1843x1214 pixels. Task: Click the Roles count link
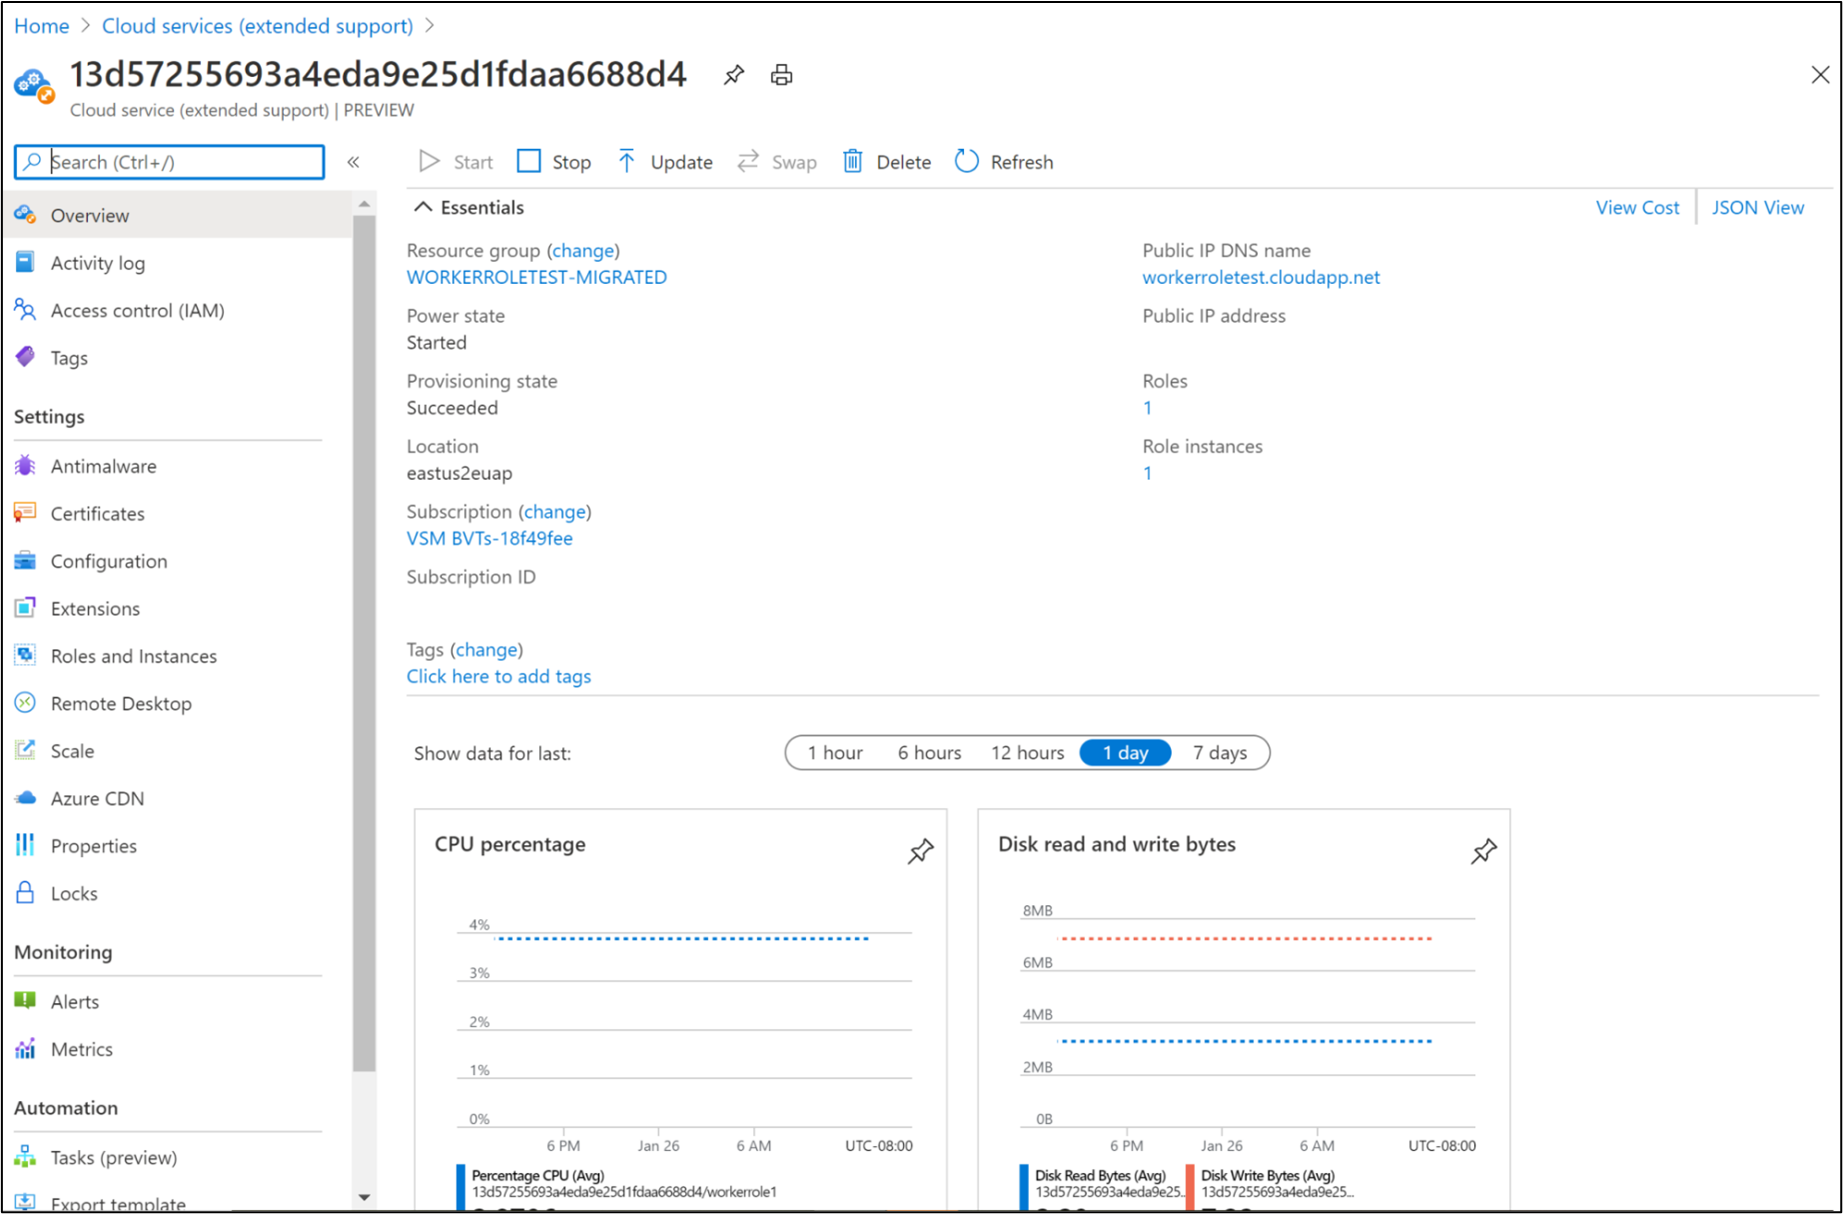coord(1147,408)
